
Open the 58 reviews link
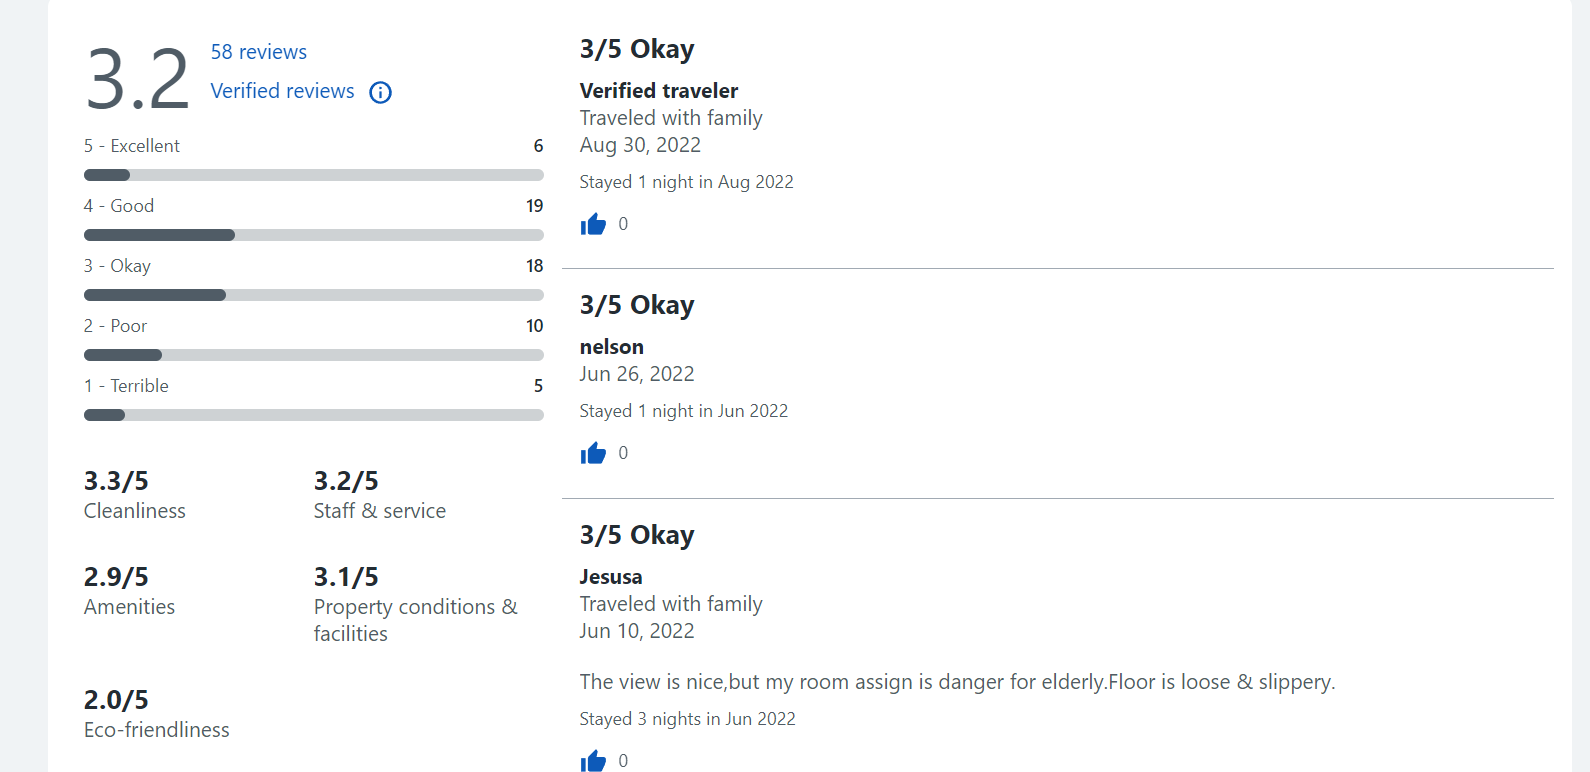[258, 52]
